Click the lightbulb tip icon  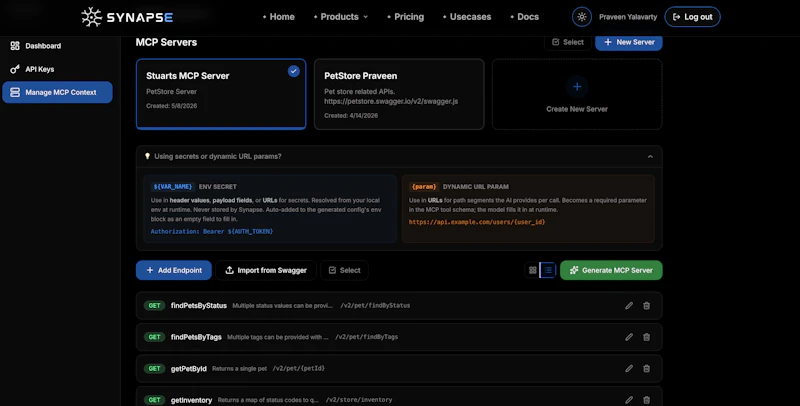[147, 156]
